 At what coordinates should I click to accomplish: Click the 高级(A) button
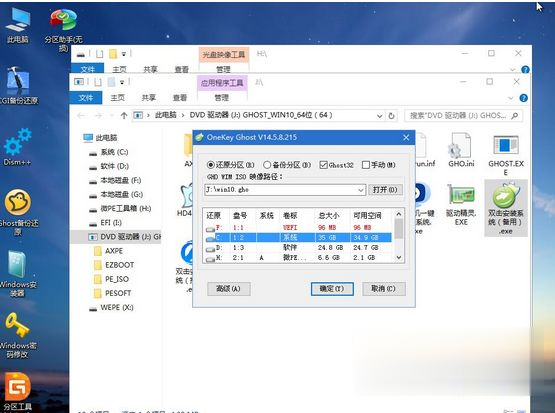tap(229, 289)
